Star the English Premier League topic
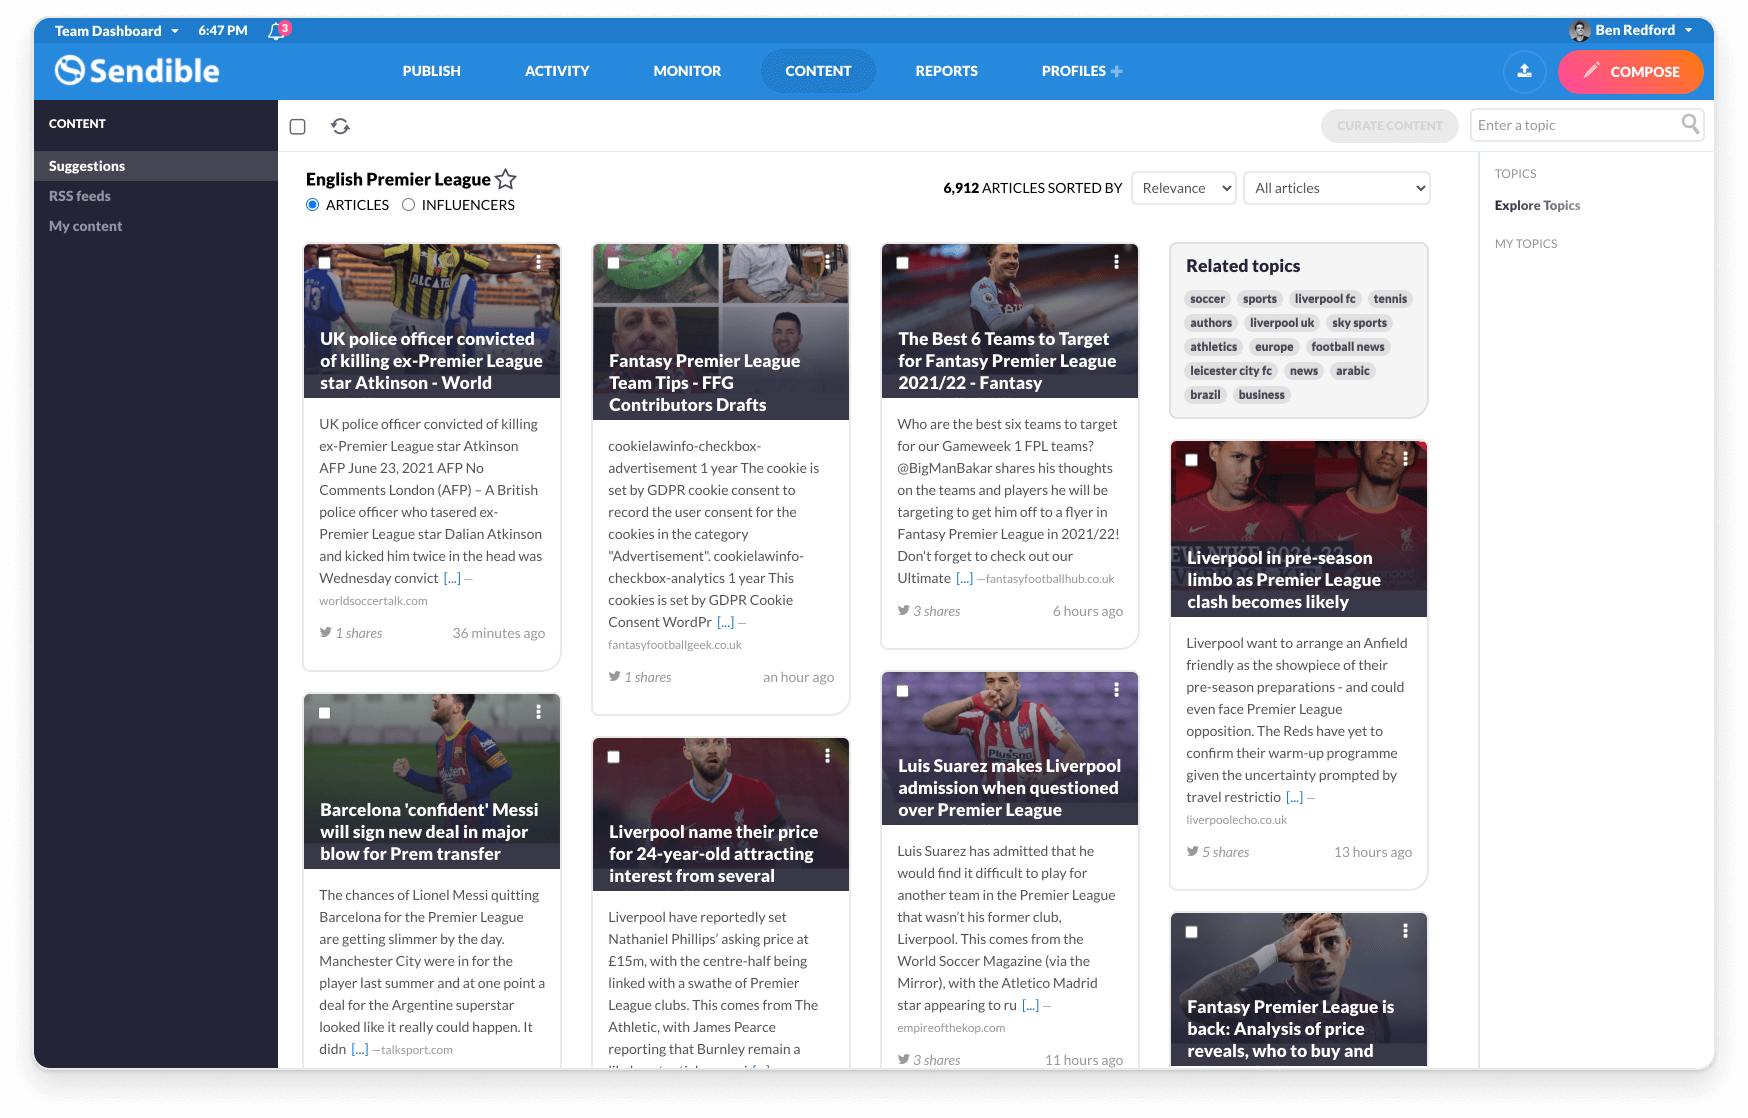 coord(506,179)
